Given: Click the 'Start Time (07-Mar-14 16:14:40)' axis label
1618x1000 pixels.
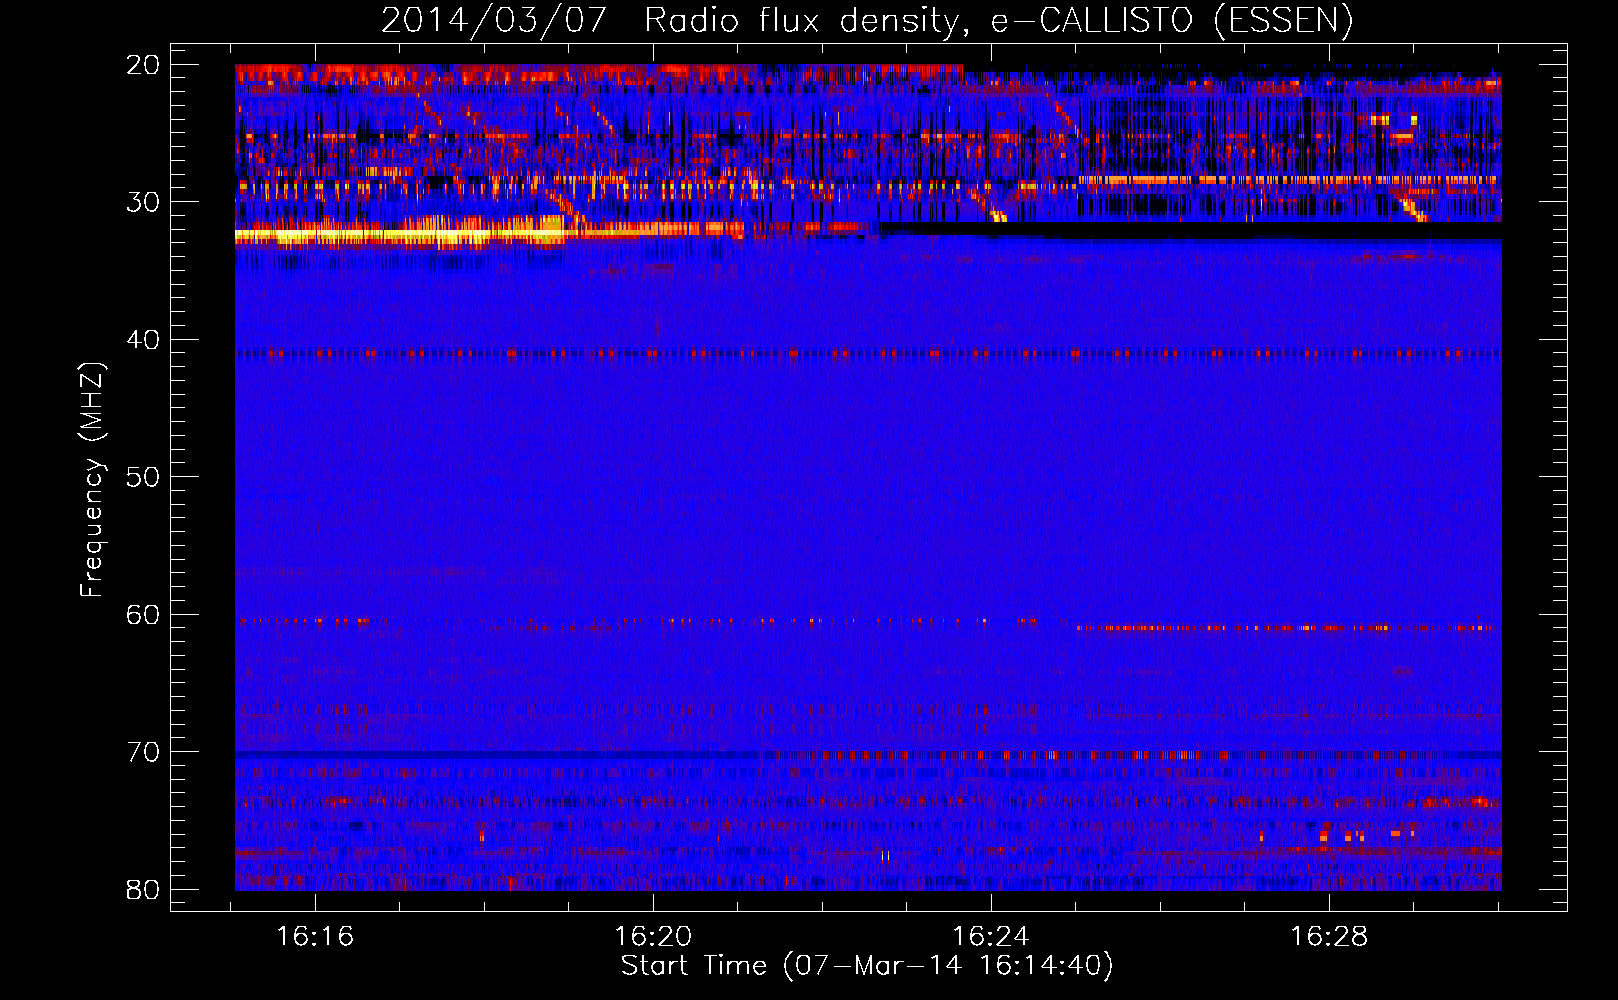Looking at the screenshot, I should coord(867,966).
